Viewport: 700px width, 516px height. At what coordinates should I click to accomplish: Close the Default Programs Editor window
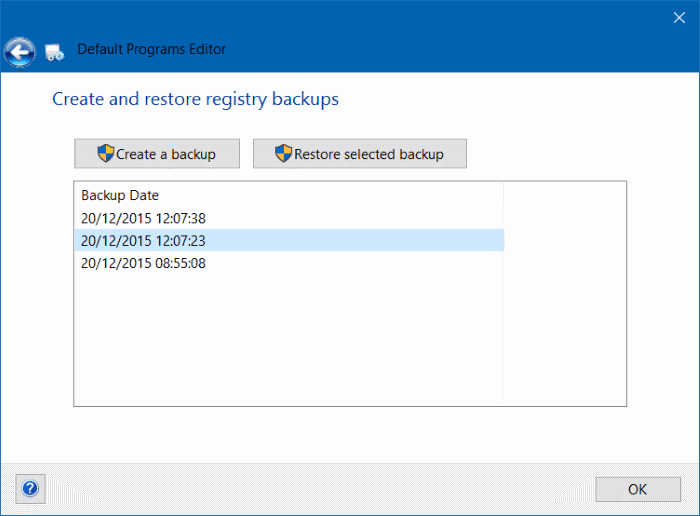pyautogui.click(x=679, y=18)
